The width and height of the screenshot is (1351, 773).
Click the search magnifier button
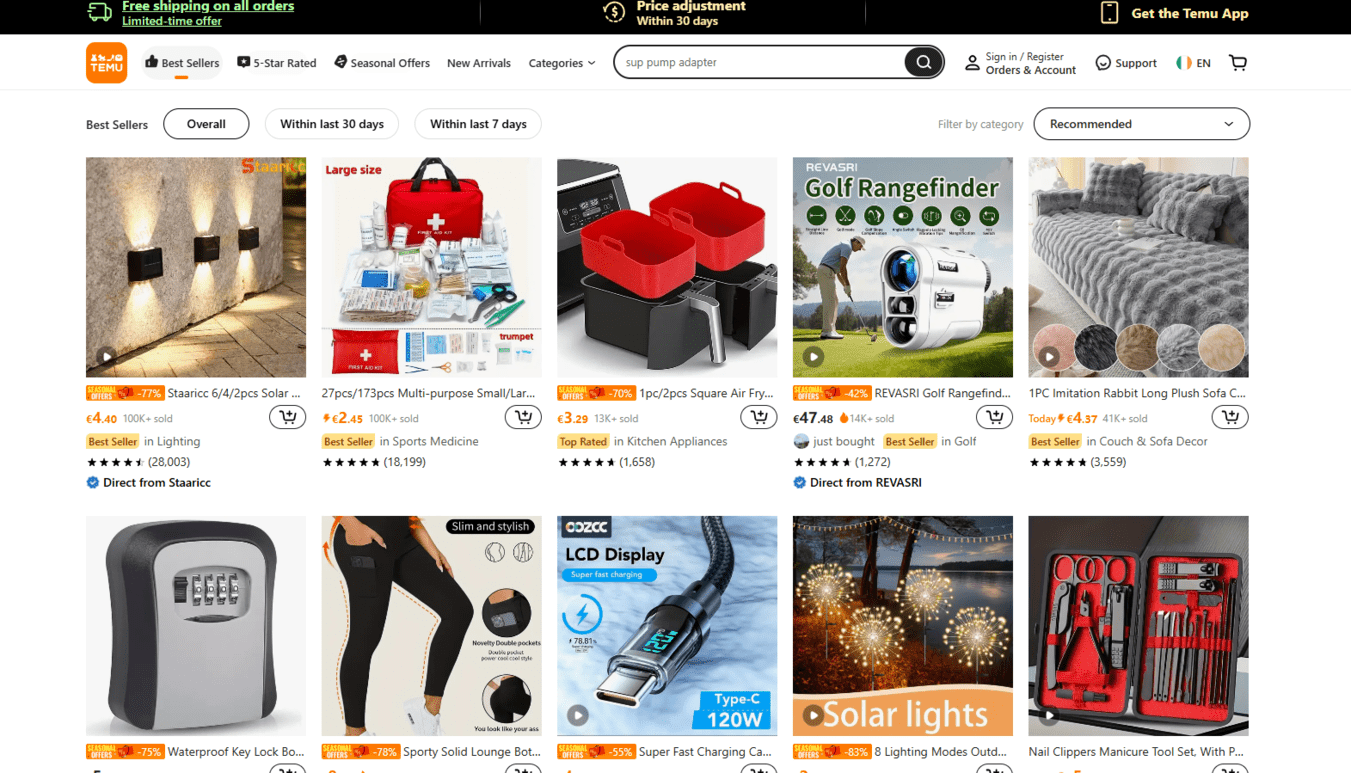[x=923, y=62]
